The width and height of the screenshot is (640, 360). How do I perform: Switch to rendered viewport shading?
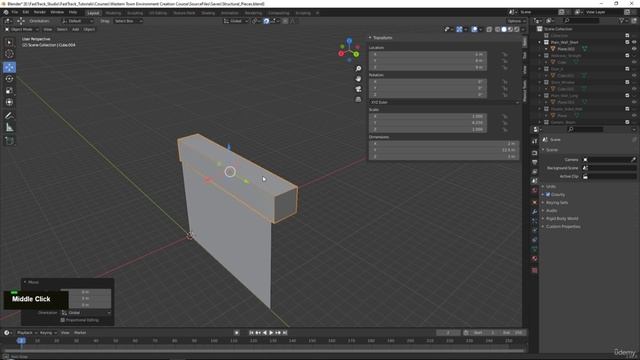pos(516,29)
